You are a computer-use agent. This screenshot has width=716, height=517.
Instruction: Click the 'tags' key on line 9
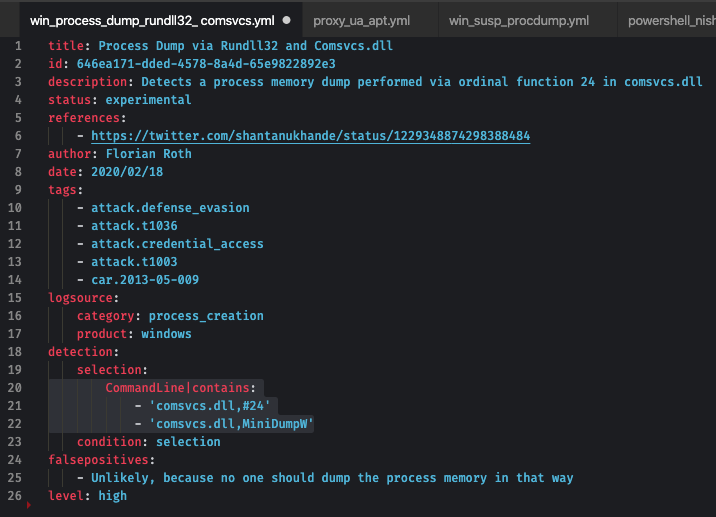point(63,190)
